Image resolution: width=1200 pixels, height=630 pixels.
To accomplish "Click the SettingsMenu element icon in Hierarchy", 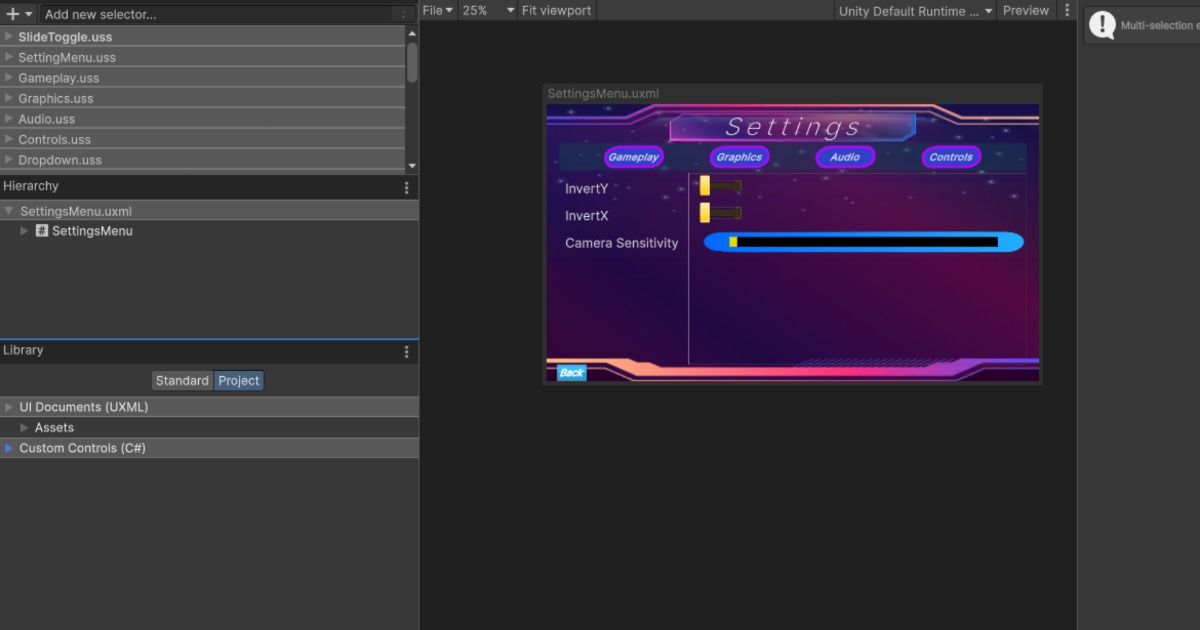I will click(41, 230).
